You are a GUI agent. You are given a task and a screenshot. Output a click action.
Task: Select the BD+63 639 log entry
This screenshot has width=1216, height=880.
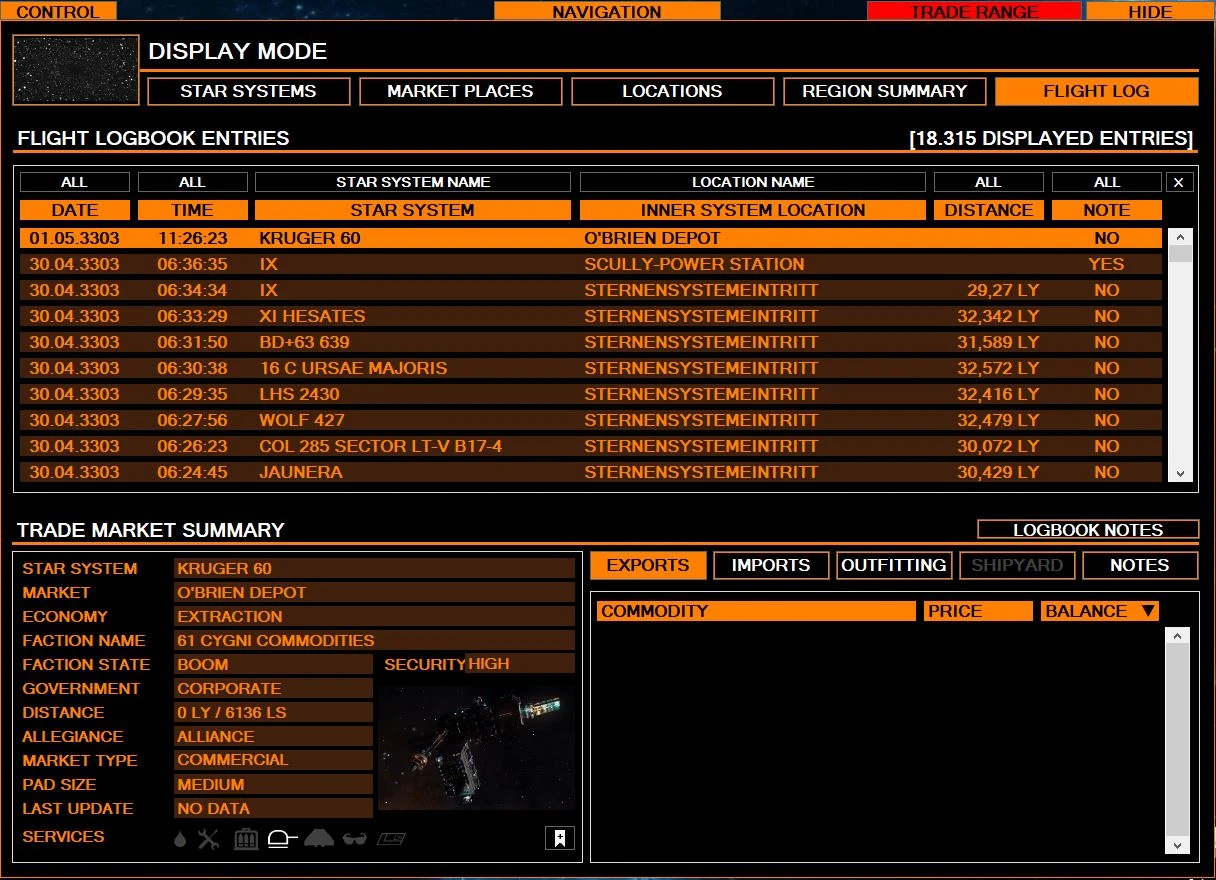591,342
